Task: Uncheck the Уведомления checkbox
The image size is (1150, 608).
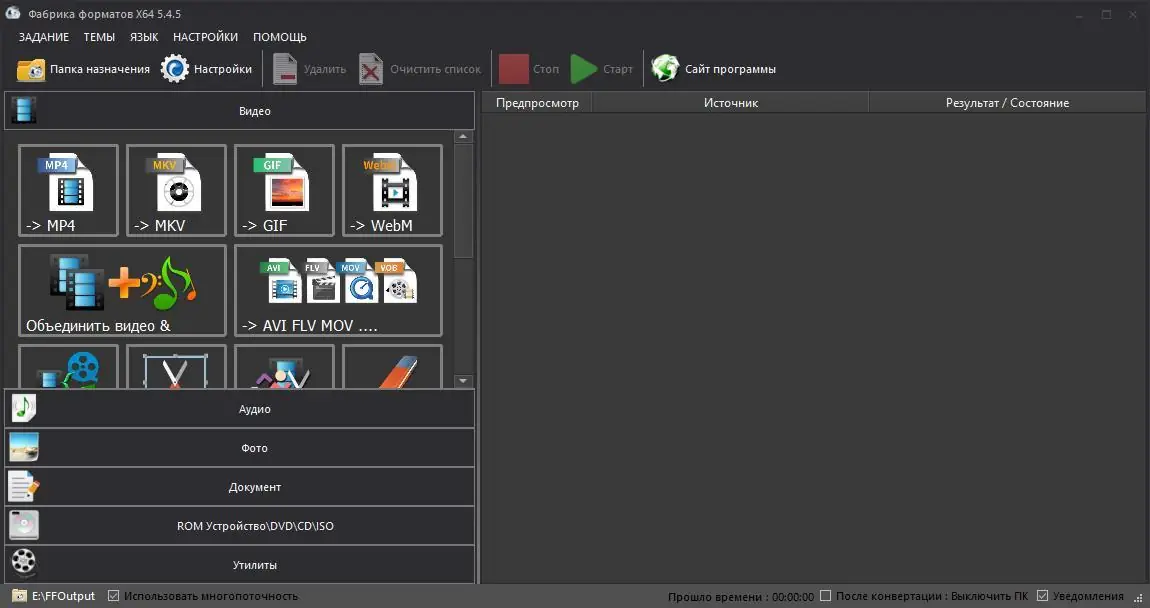Action: point(1043,594)
